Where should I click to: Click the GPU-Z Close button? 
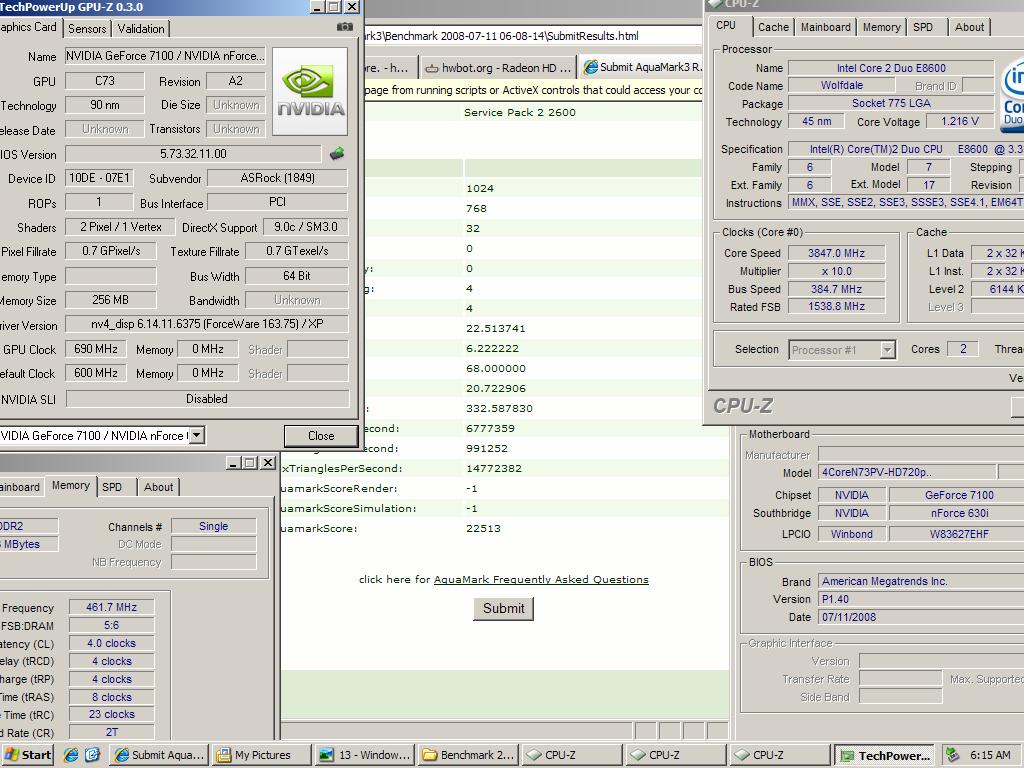tap(321, 436)
